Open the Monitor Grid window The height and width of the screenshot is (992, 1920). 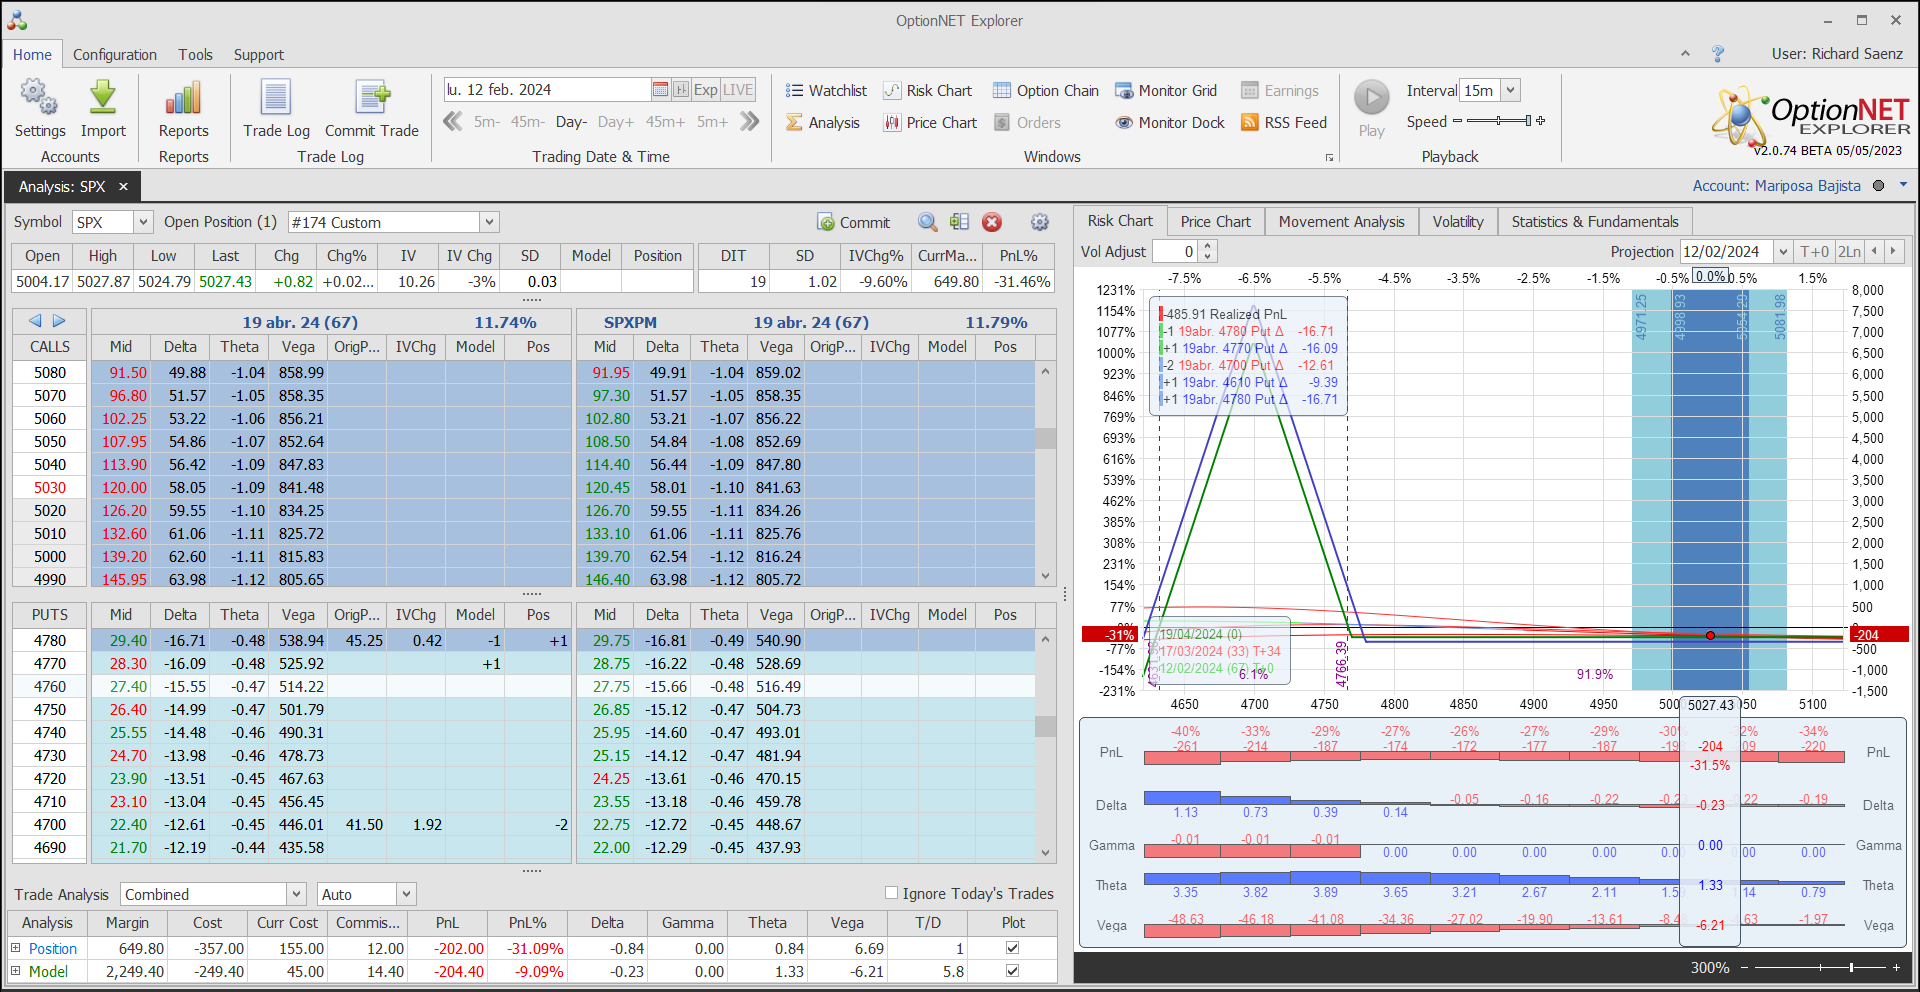(x=1166, y=91)
